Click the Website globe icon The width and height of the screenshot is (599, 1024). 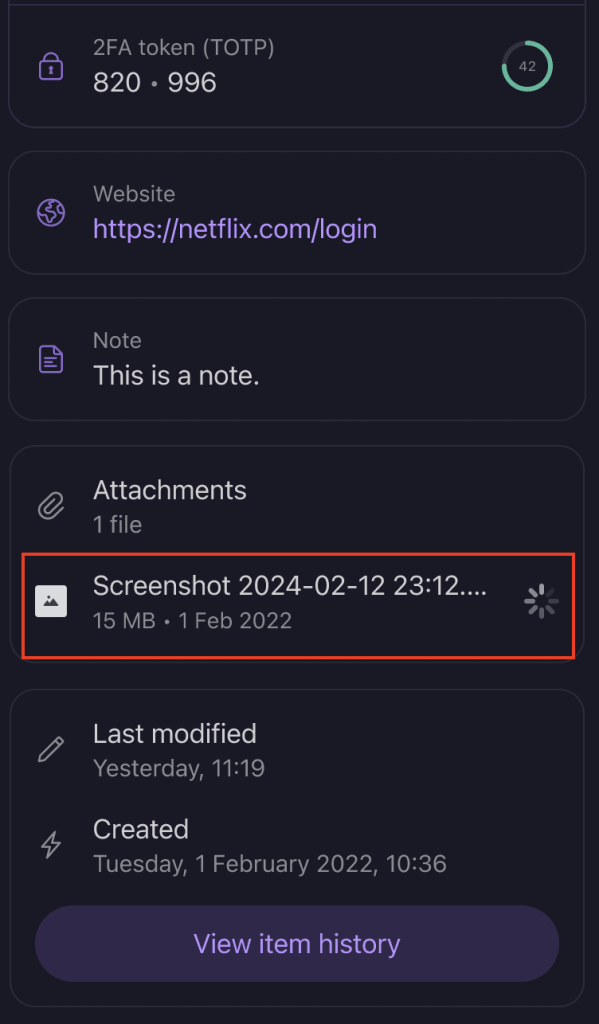coord(51,213)
